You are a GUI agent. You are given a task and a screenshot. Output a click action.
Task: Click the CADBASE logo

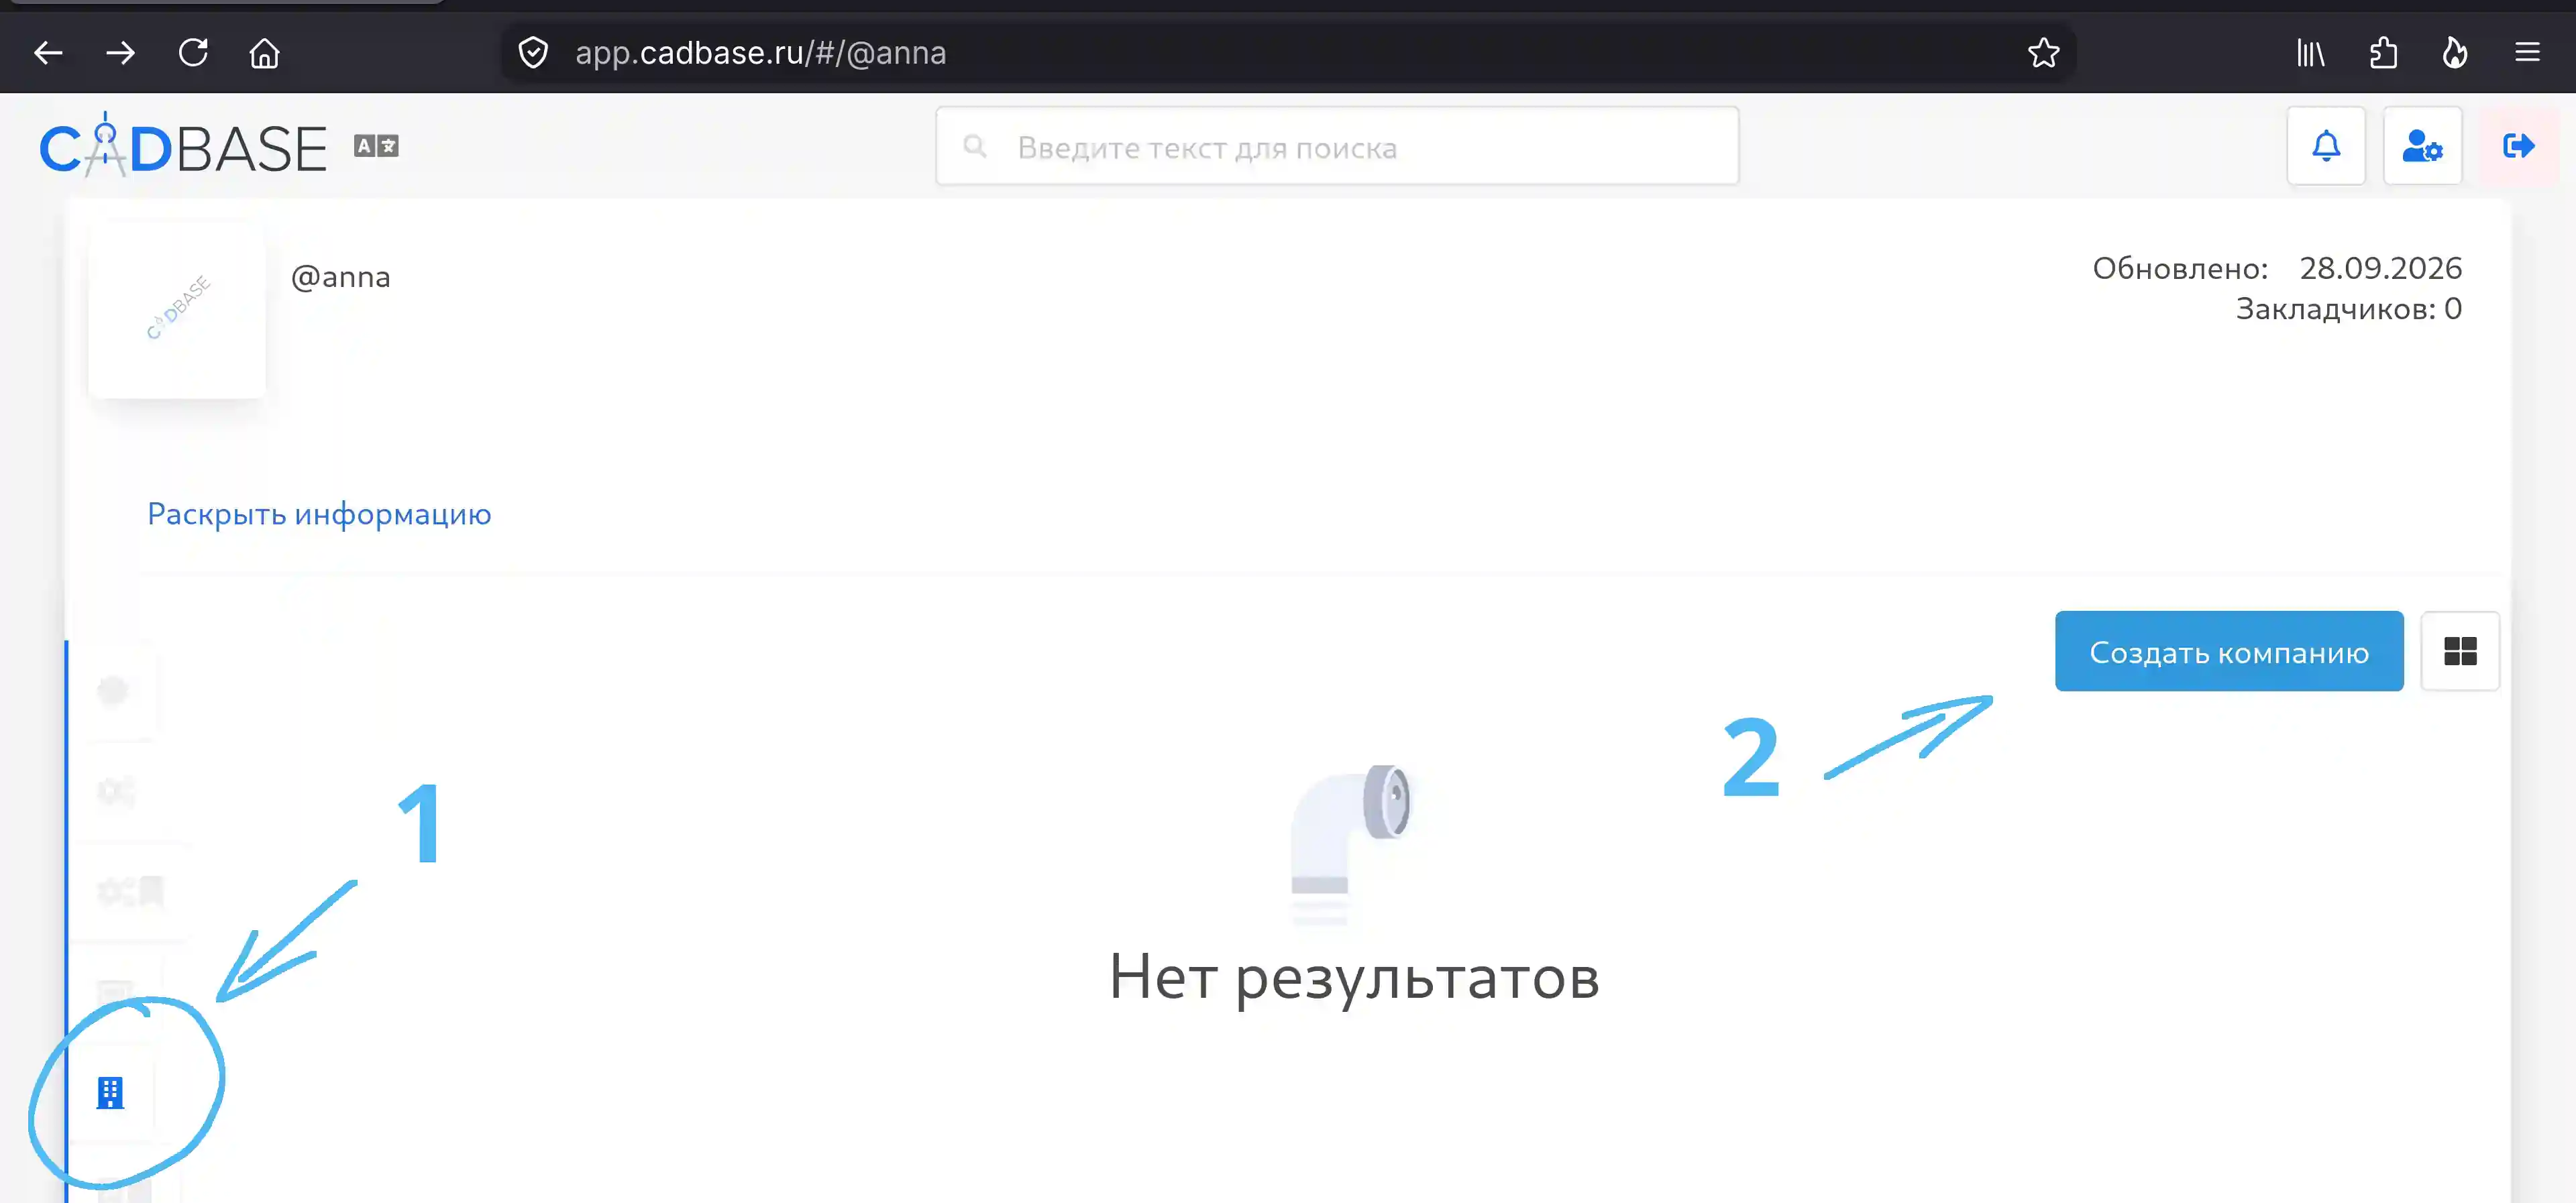tap(183, 146)
